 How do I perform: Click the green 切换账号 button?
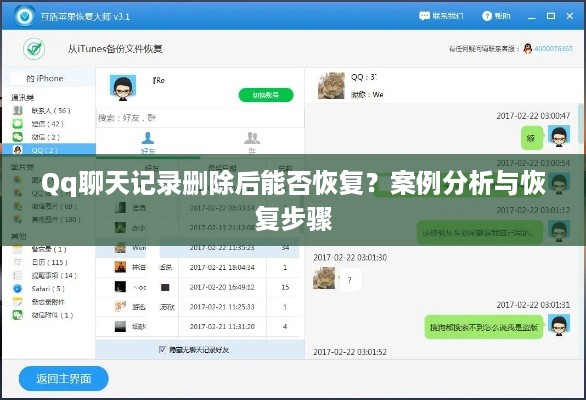pos(266,95)
